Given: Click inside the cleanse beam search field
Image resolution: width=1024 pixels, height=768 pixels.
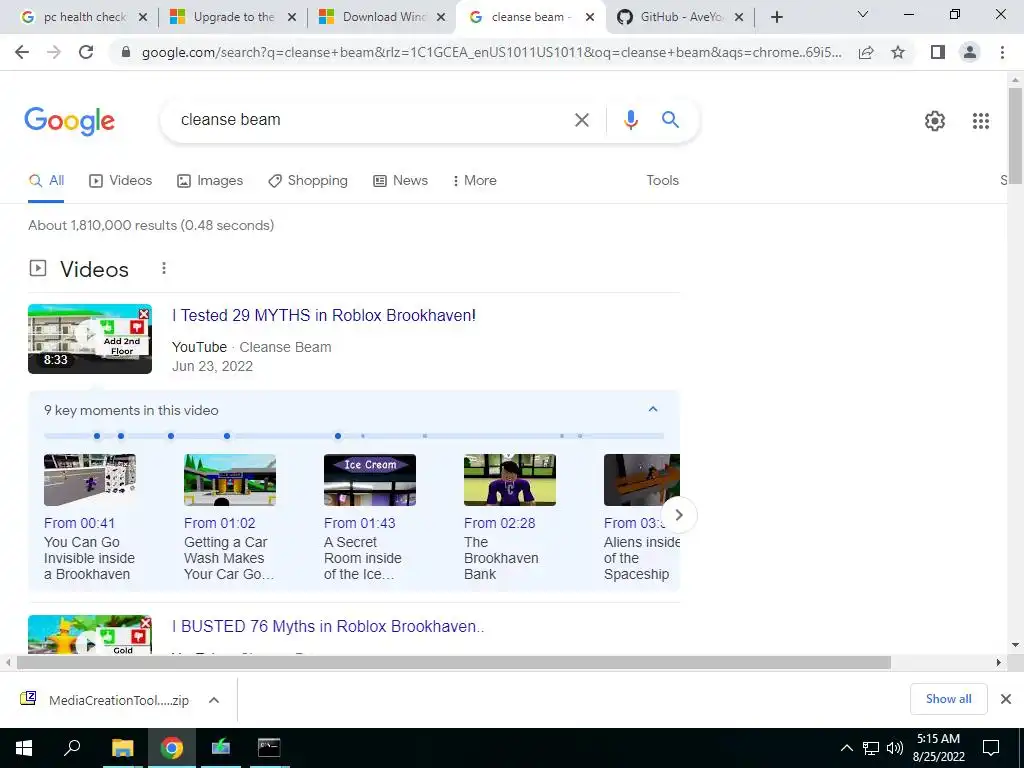Looking at the screenshot, I should [372, 120].
